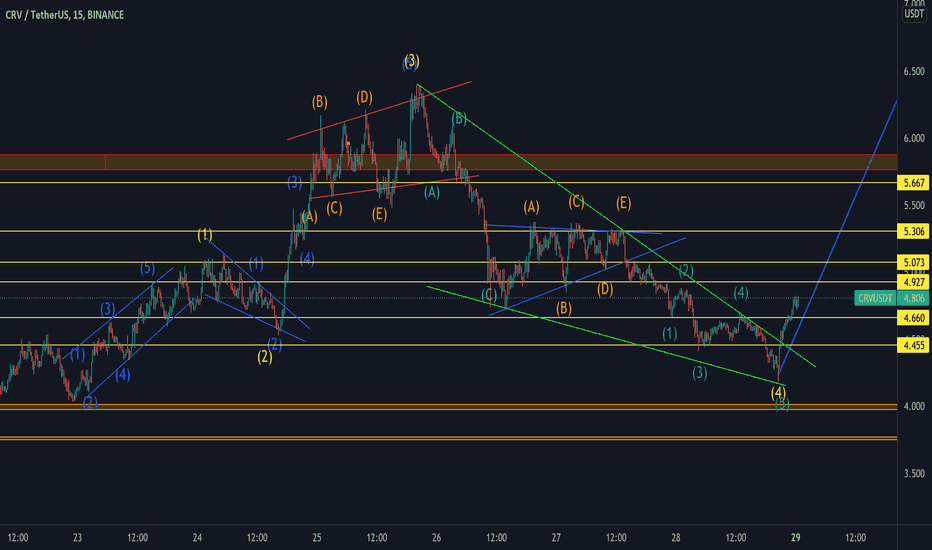The height and width of the screenshot is (550, 932).
Task: Click the CRV / TetherUS symbol title
Action: coord(64,15)
